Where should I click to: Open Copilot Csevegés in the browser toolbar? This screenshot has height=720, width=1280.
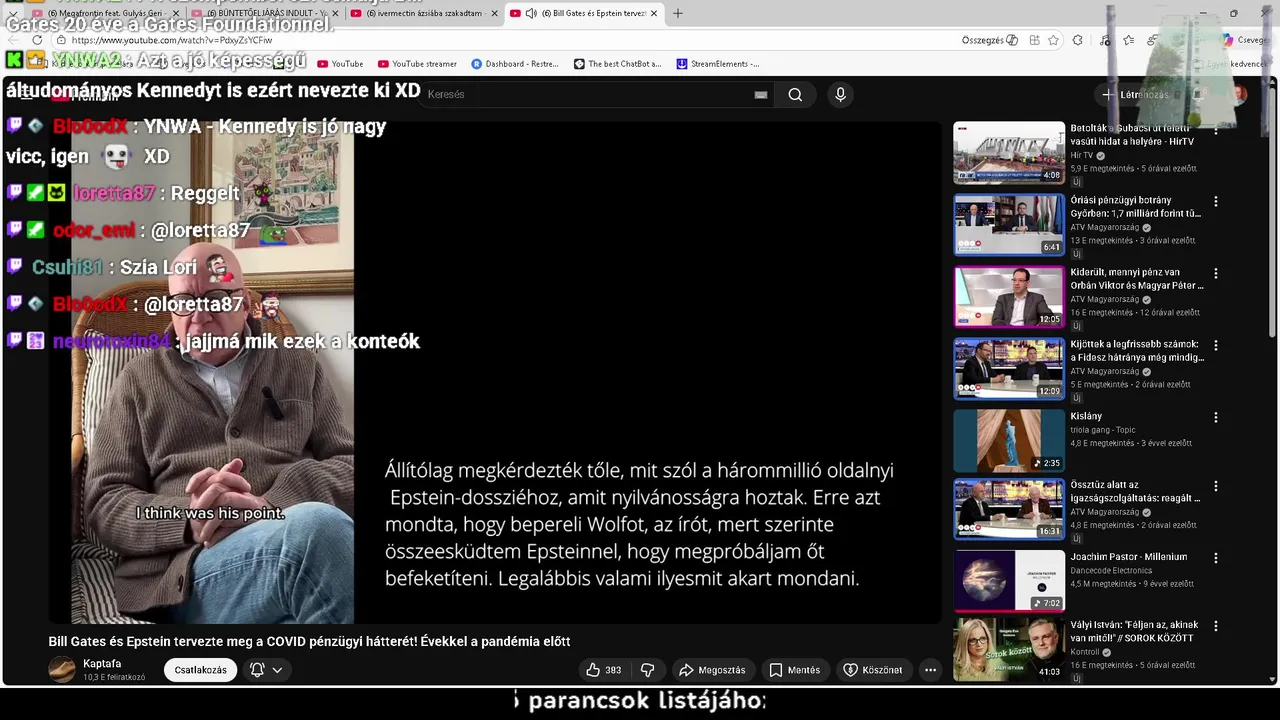(x=1245, y=40)
